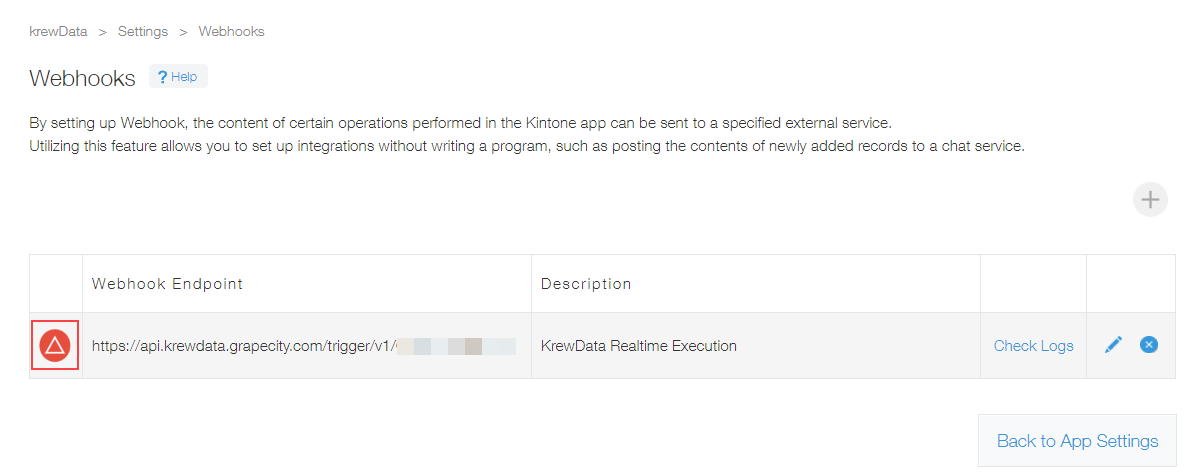Click the empty header cell above Check Logs
The height and width of the screenshot is (474, 1204).
pos(1033,284)
